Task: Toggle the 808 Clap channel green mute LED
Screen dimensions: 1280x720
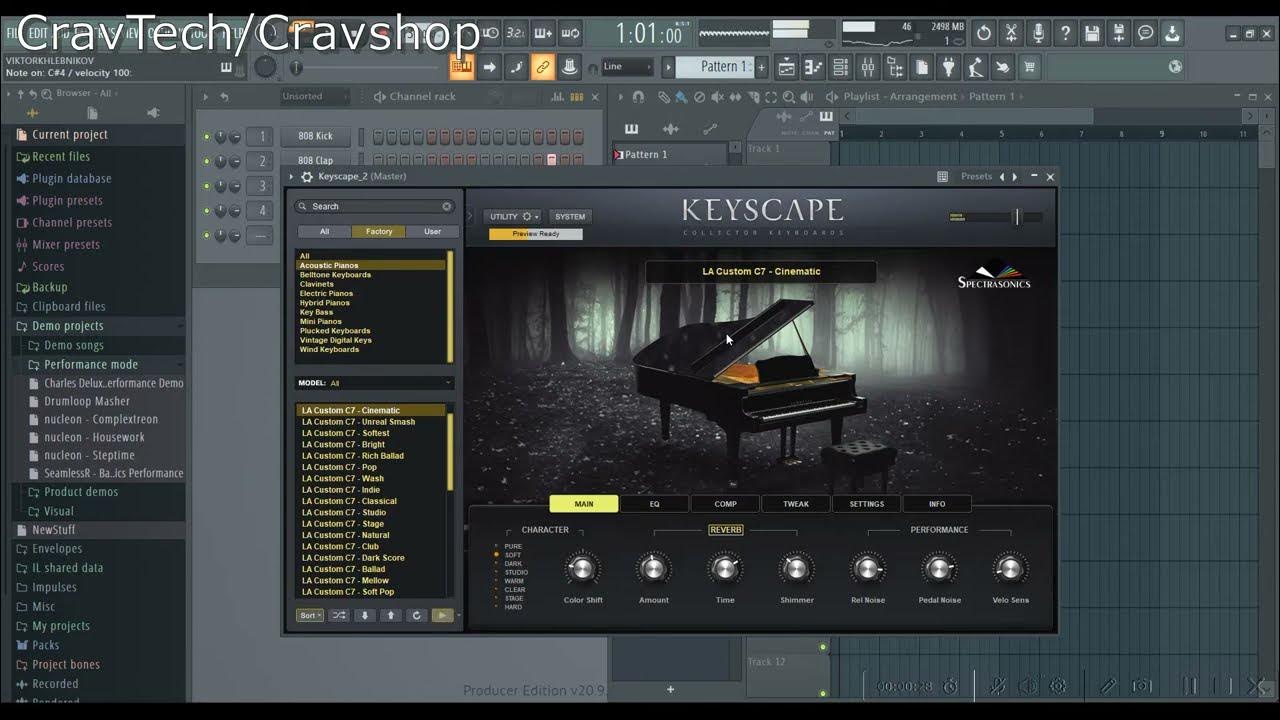Action: (207, 161)
